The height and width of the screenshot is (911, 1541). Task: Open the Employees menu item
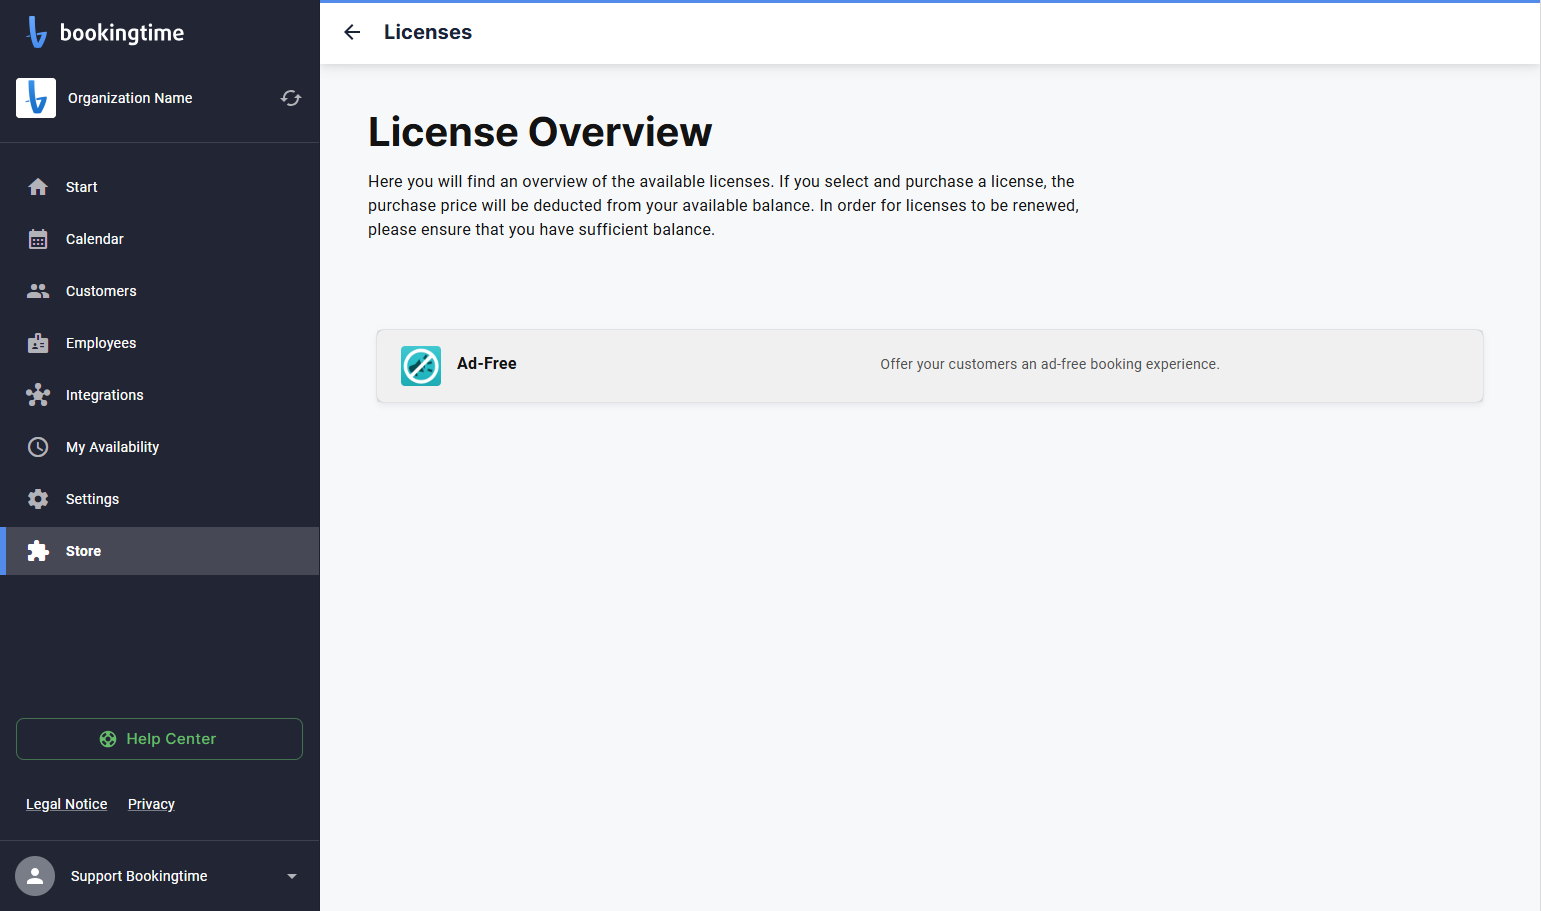160,343
